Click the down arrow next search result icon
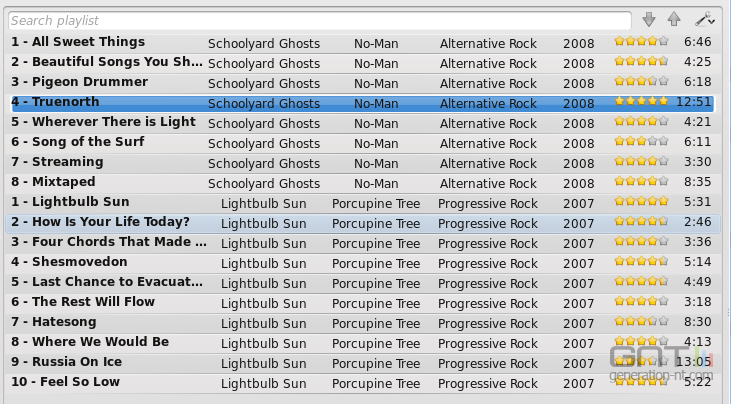This screenshot has width=731, height=404. (x=648, y=20)
